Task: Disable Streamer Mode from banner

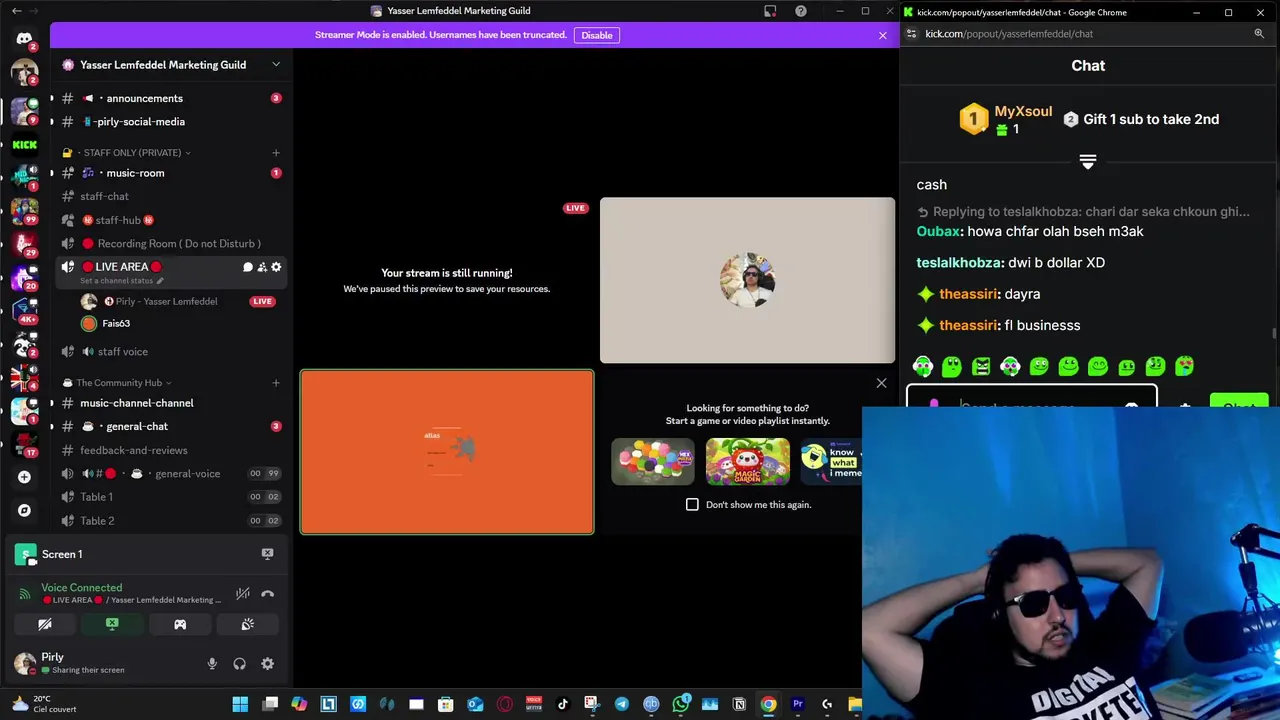Action: [597, 35]
